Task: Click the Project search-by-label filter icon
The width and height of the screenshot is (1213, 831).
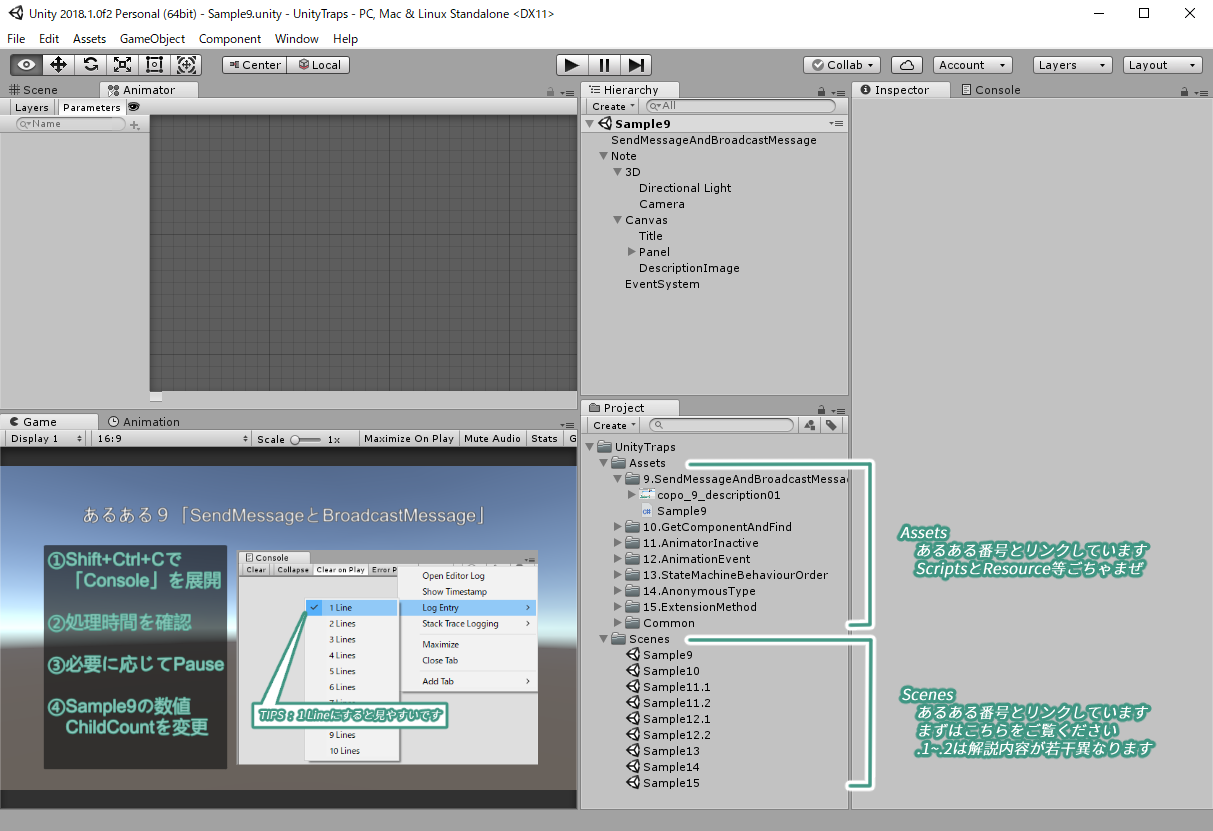Action: [x=830, y=425]
